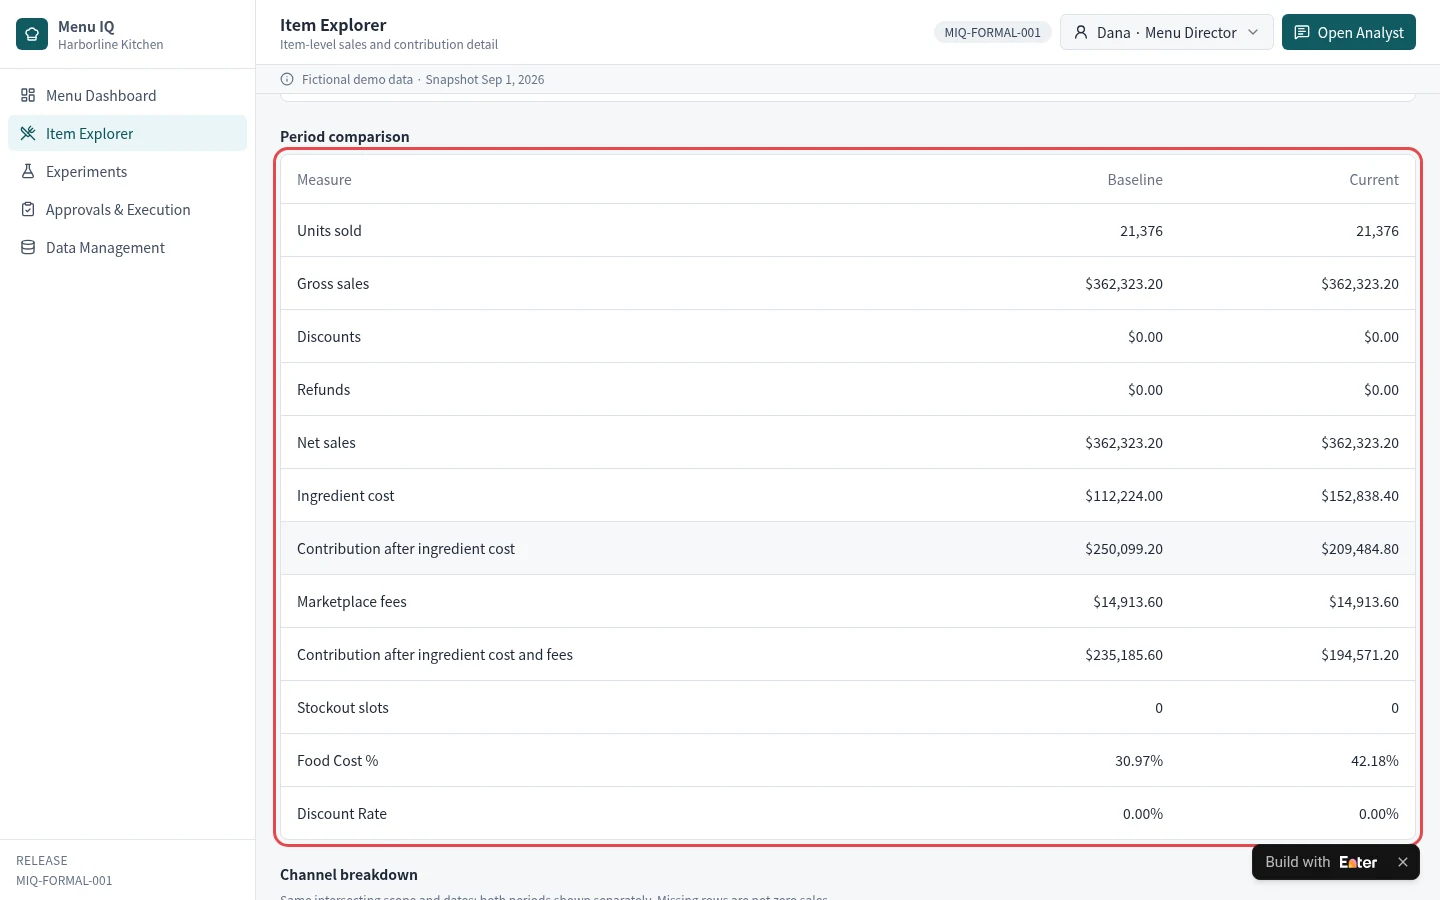This screenshot has height=900, width=1440.
Task: Click the Discounts row label
Action: 329,337
